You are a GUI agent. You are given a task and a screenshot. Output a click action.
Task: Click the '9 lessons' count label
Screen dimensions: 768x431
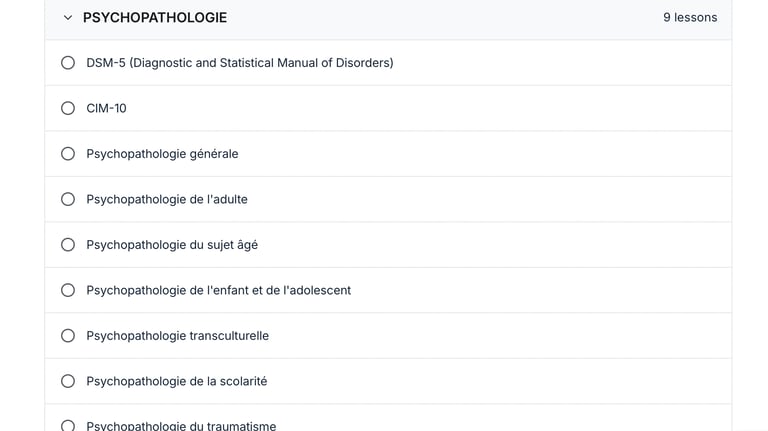point(689,18)
